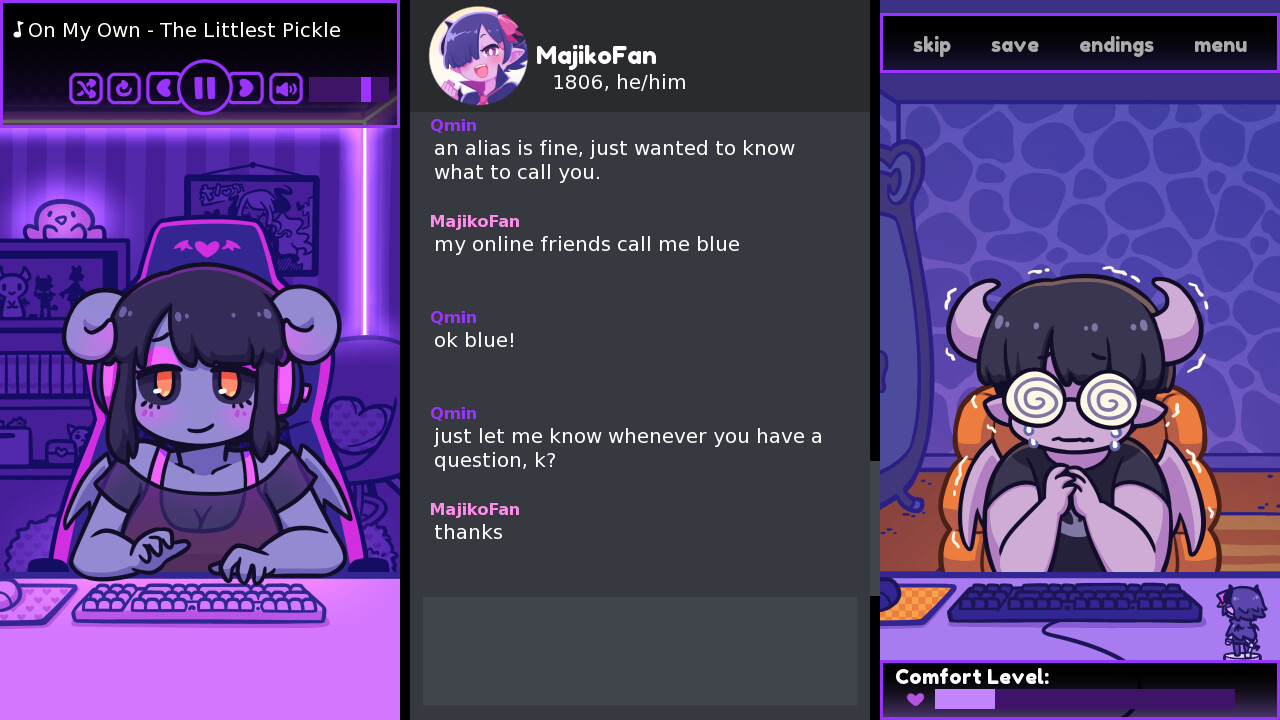Click the MajikoFan username header

coord(597,56)
